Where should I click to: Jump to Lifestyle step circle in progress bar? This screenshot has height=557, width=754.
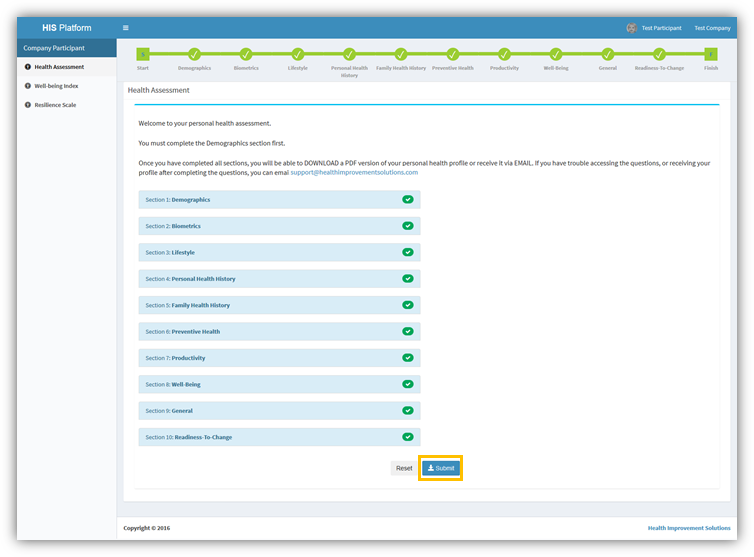point(298,54)
